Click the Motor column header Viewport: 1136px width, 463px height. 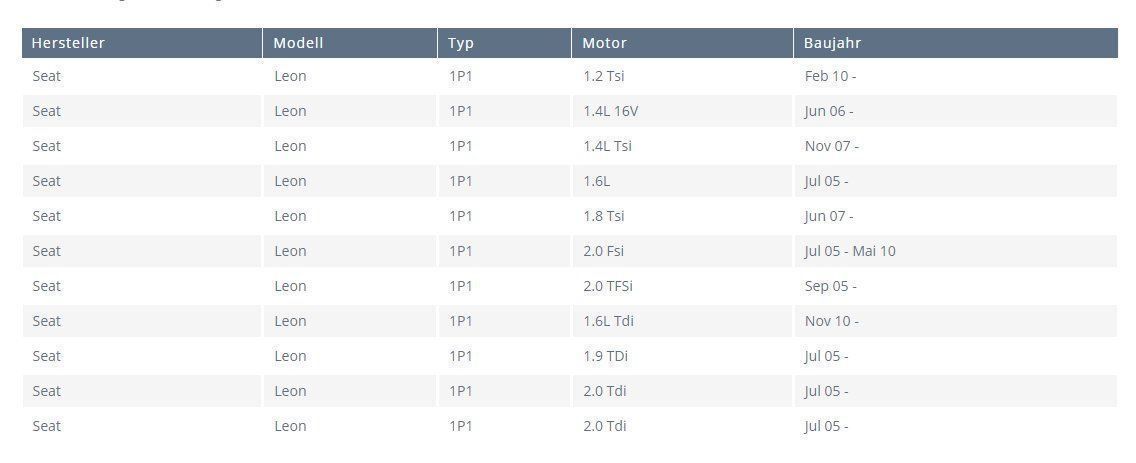pos(604,43)
